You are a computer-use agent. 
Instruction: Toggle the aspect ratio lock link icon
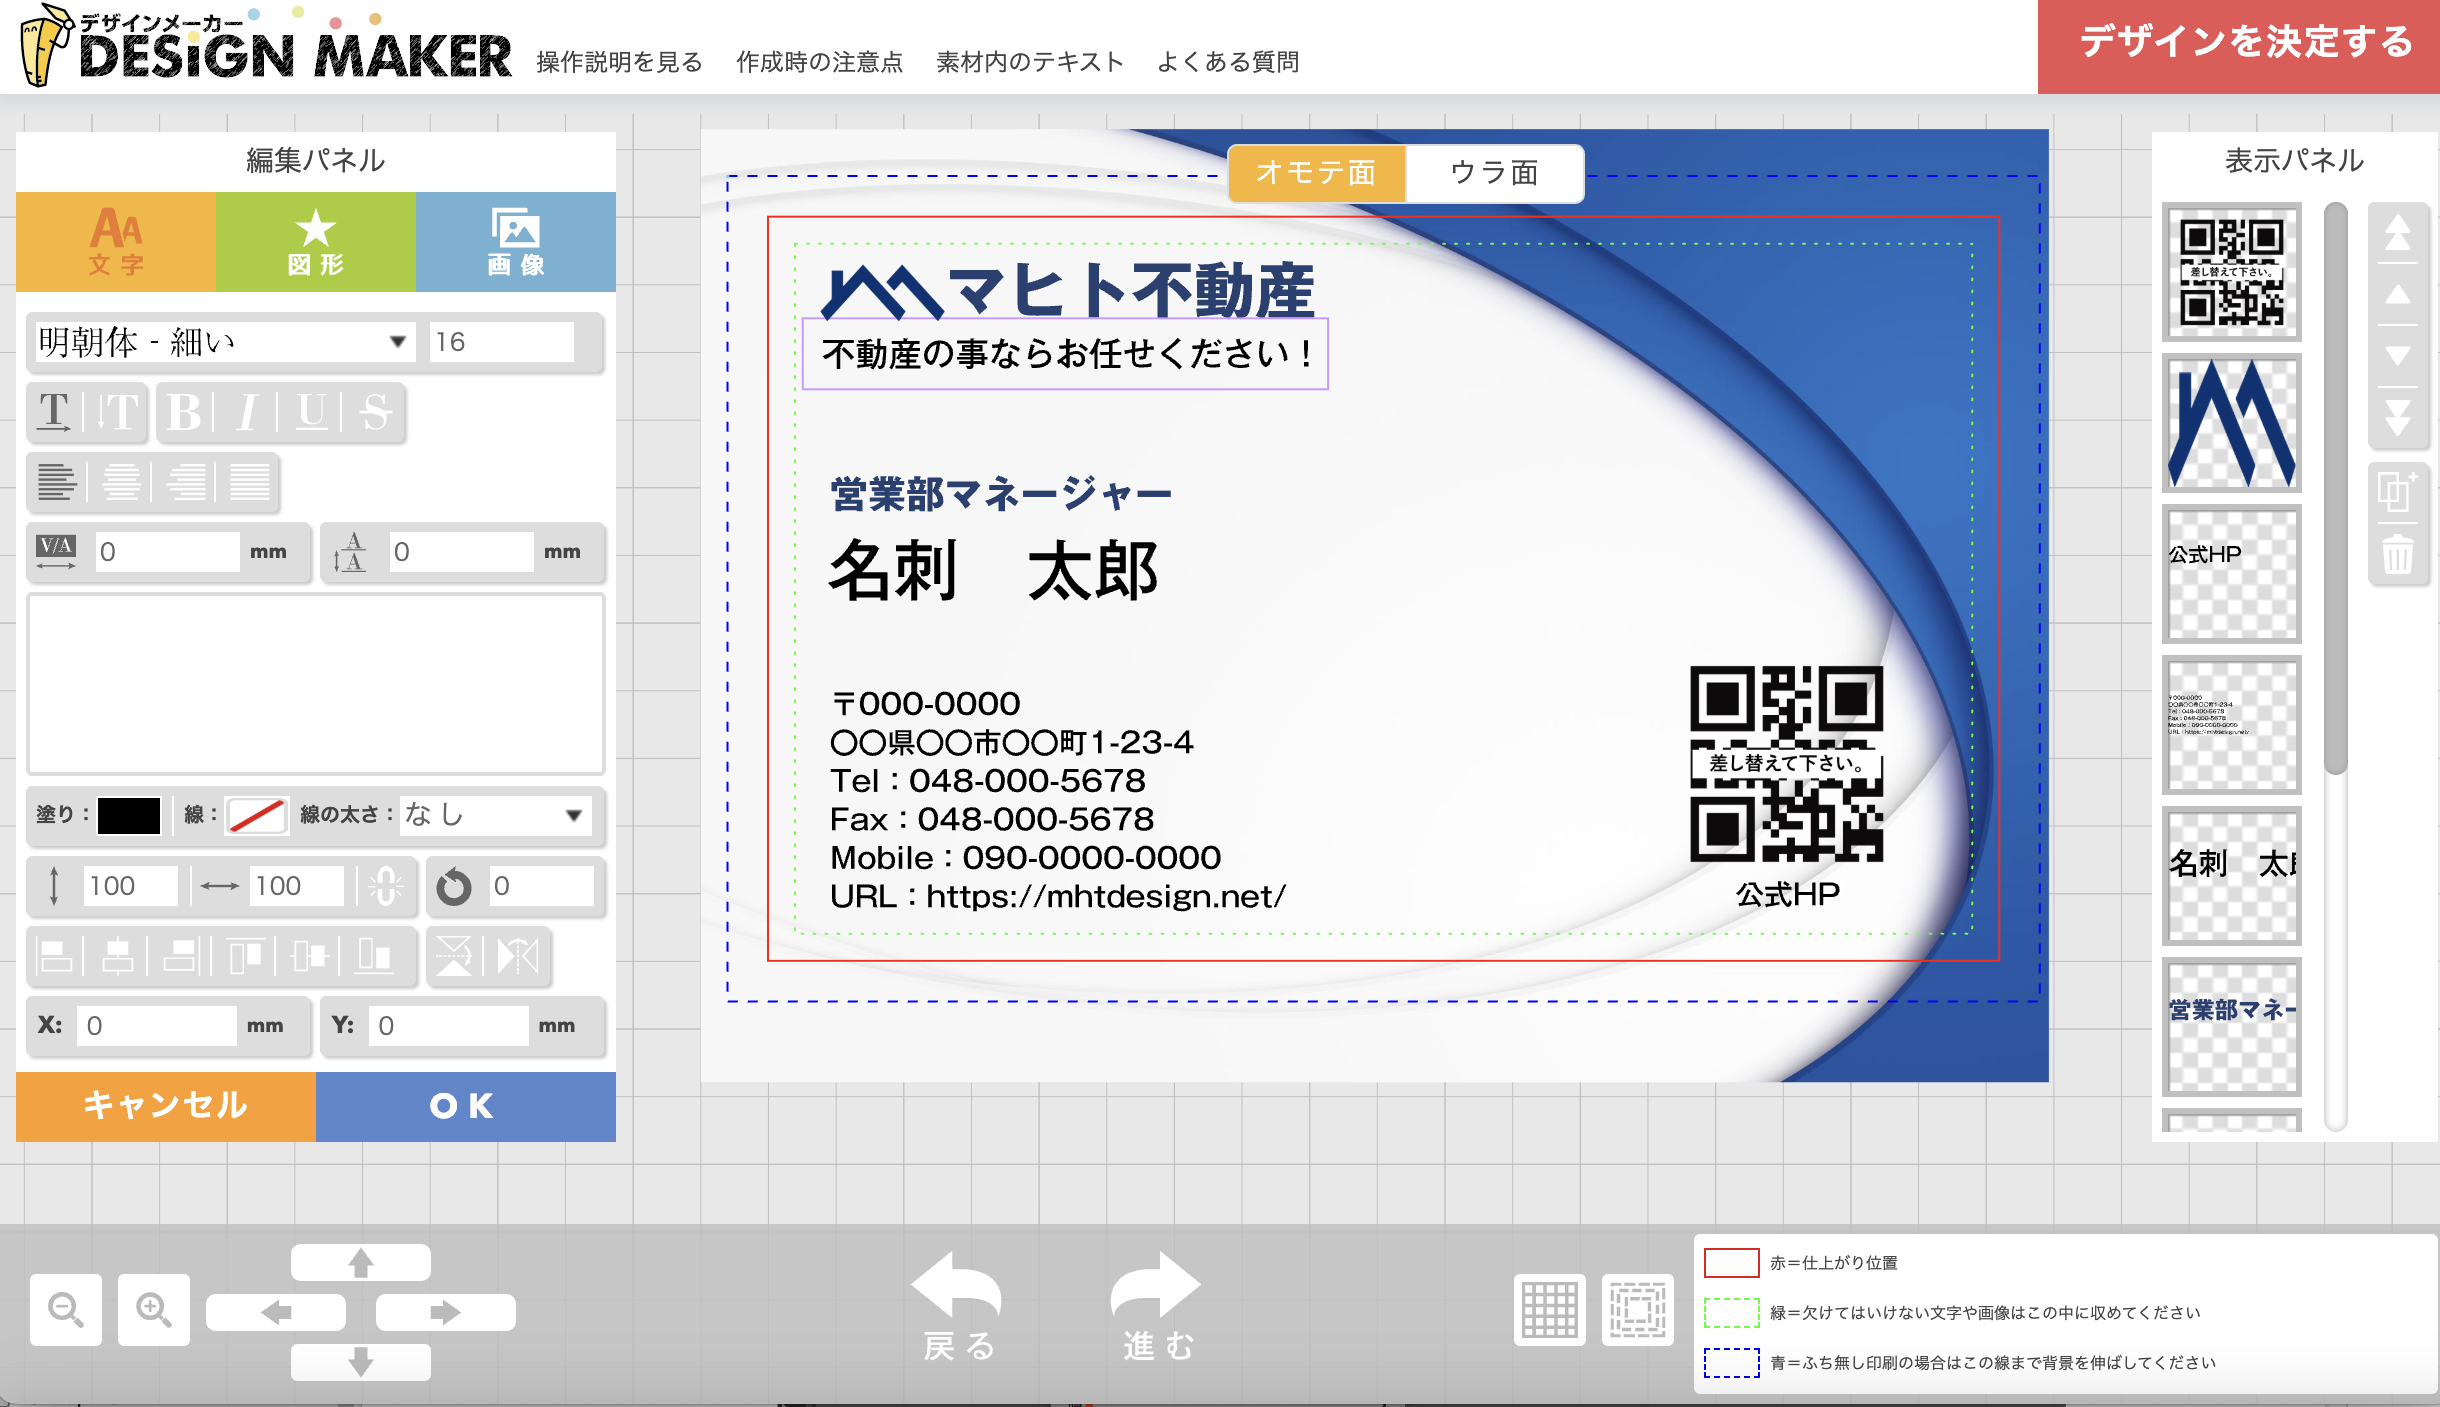pos(385,886)
